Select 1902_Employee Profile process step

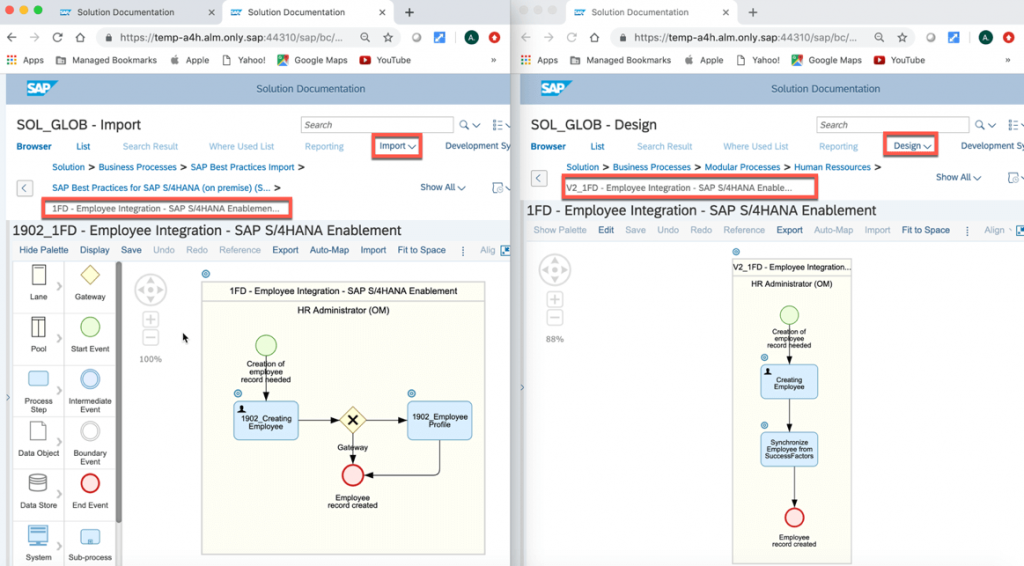(x=439, y=420)
